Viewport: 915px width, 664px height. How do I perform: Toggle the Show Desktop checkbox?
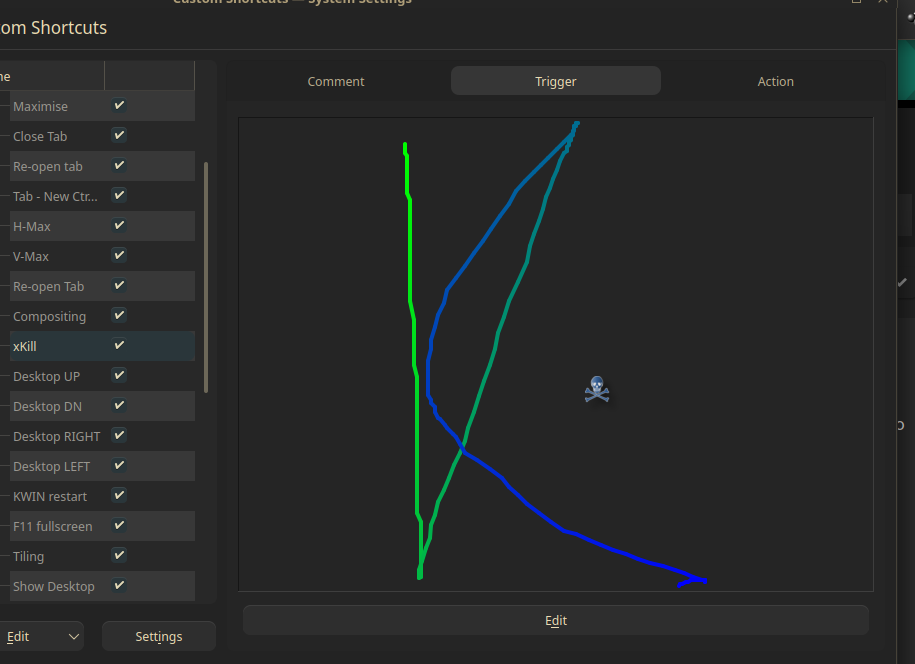click(x=119, y=585)
